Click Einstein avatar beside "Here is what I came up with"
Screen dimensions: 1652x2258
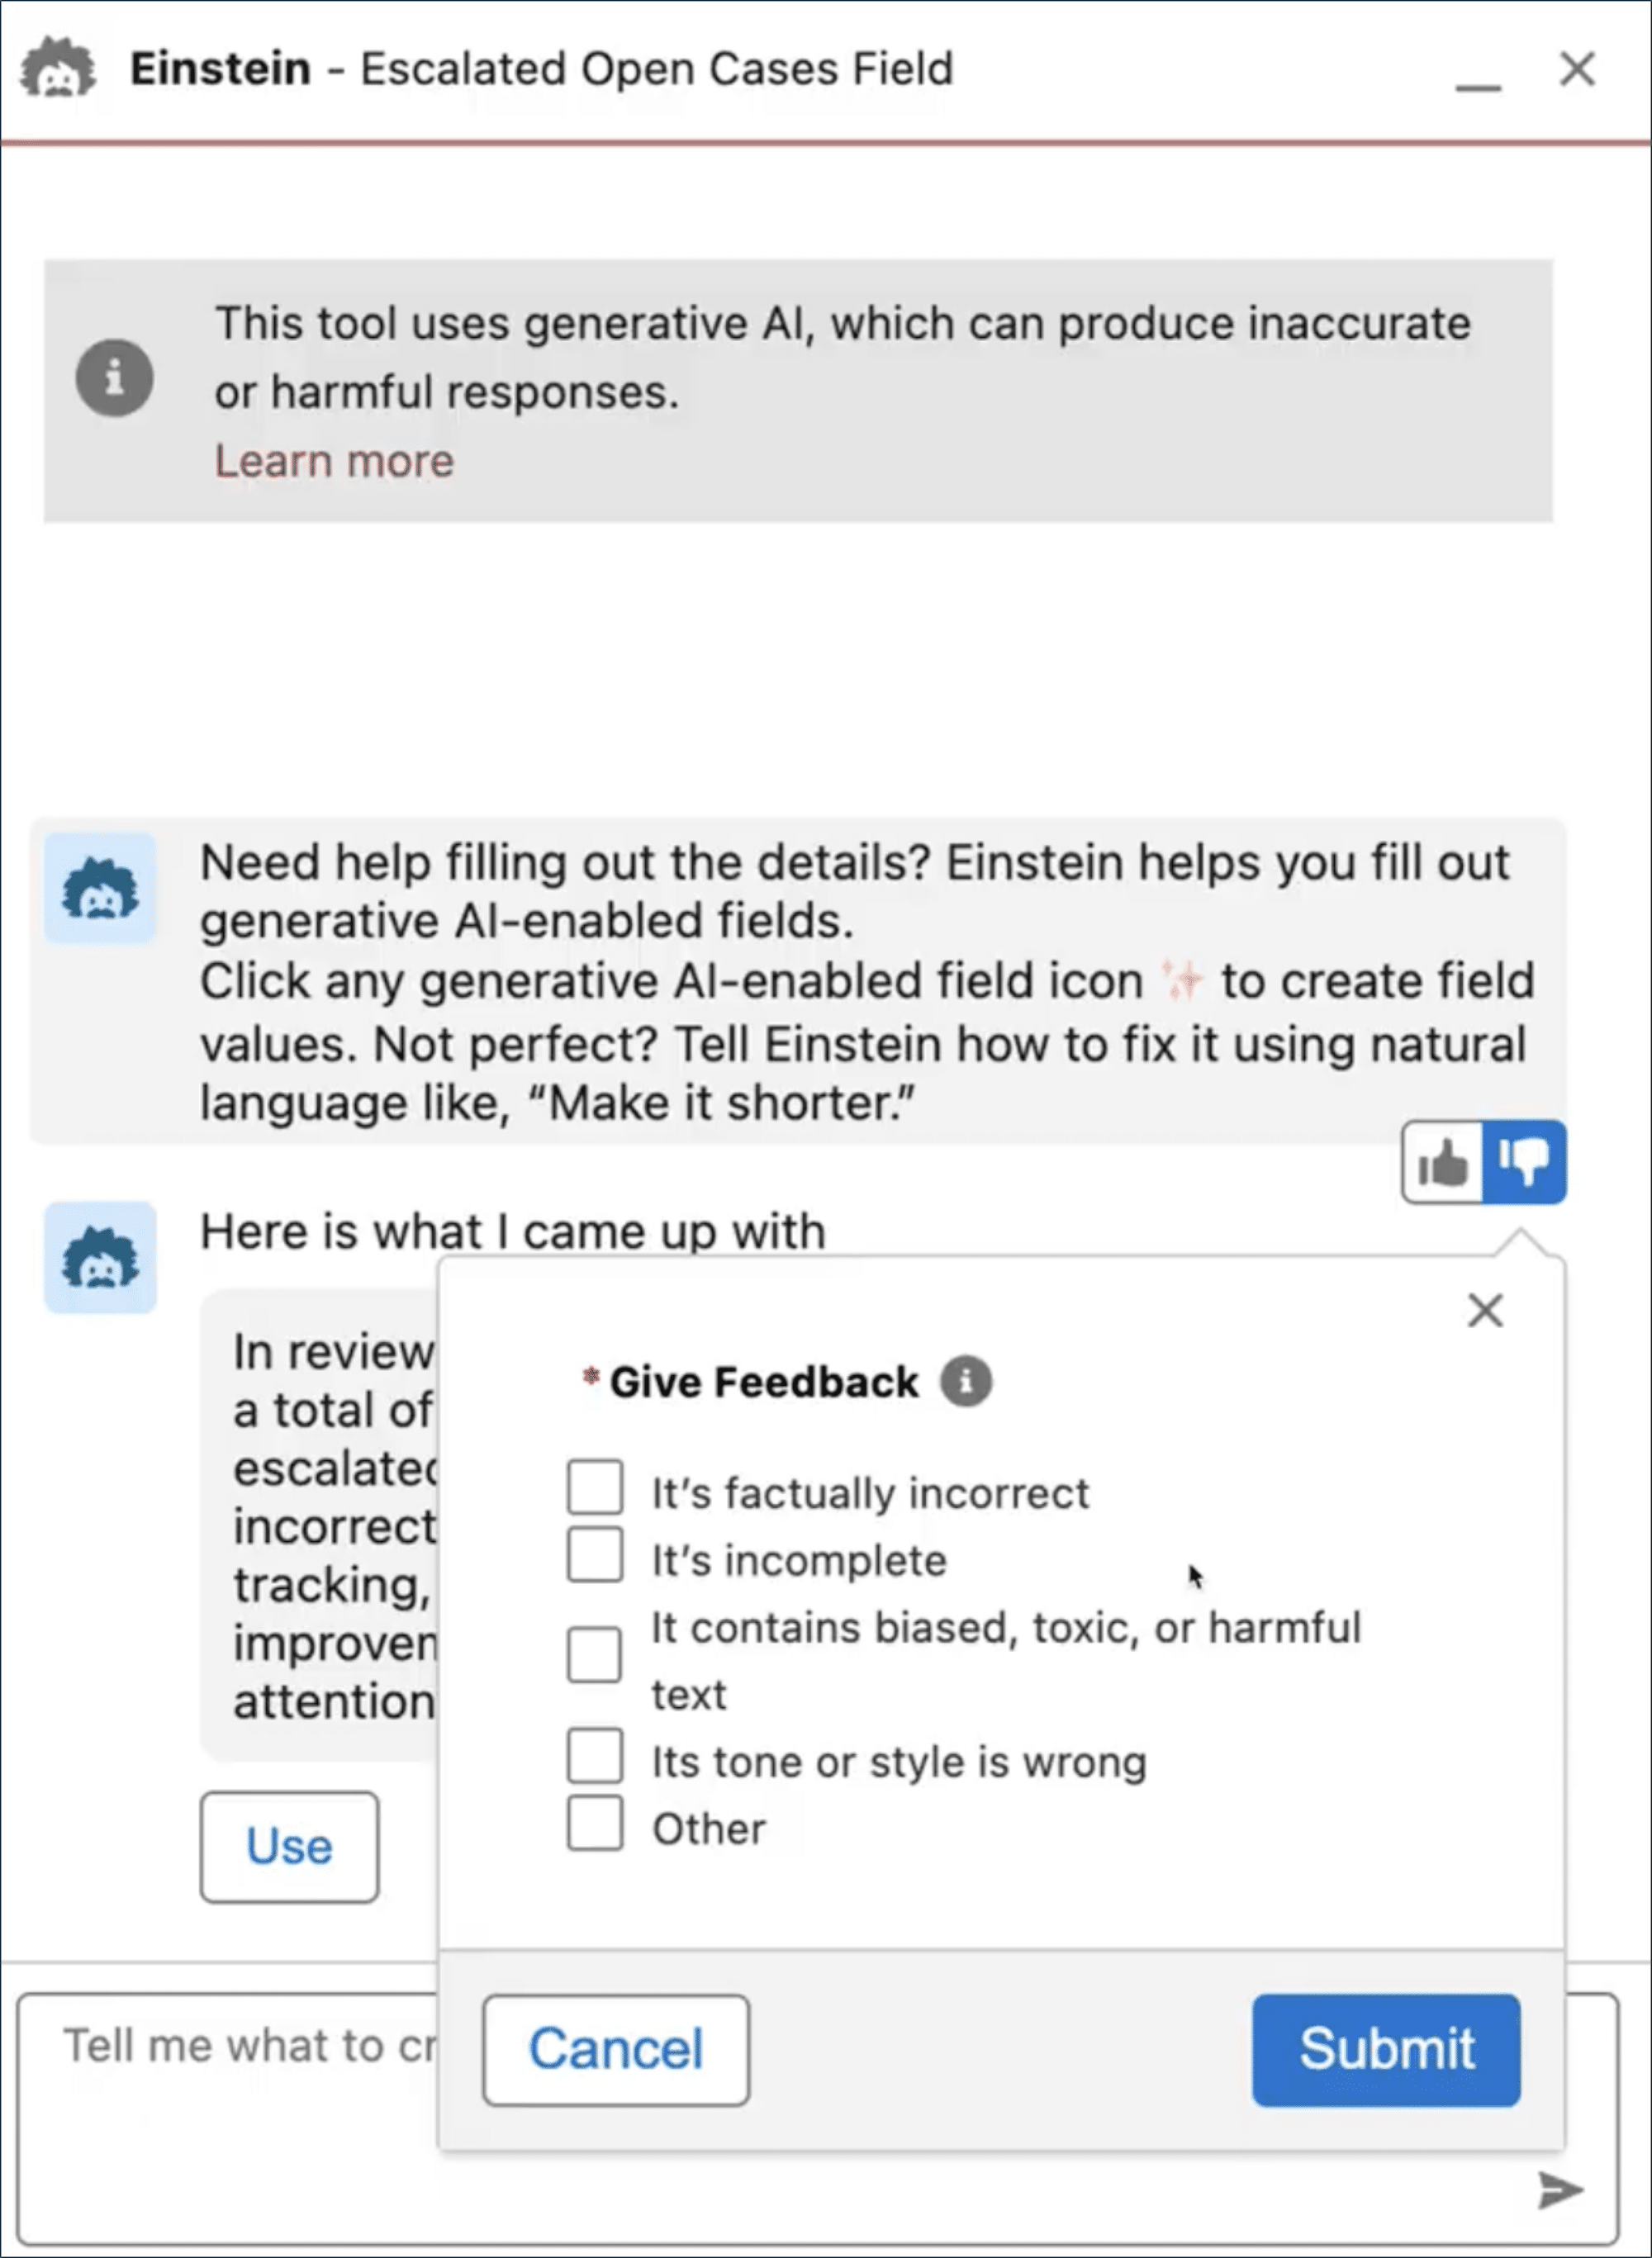(x=100, y=1258)
